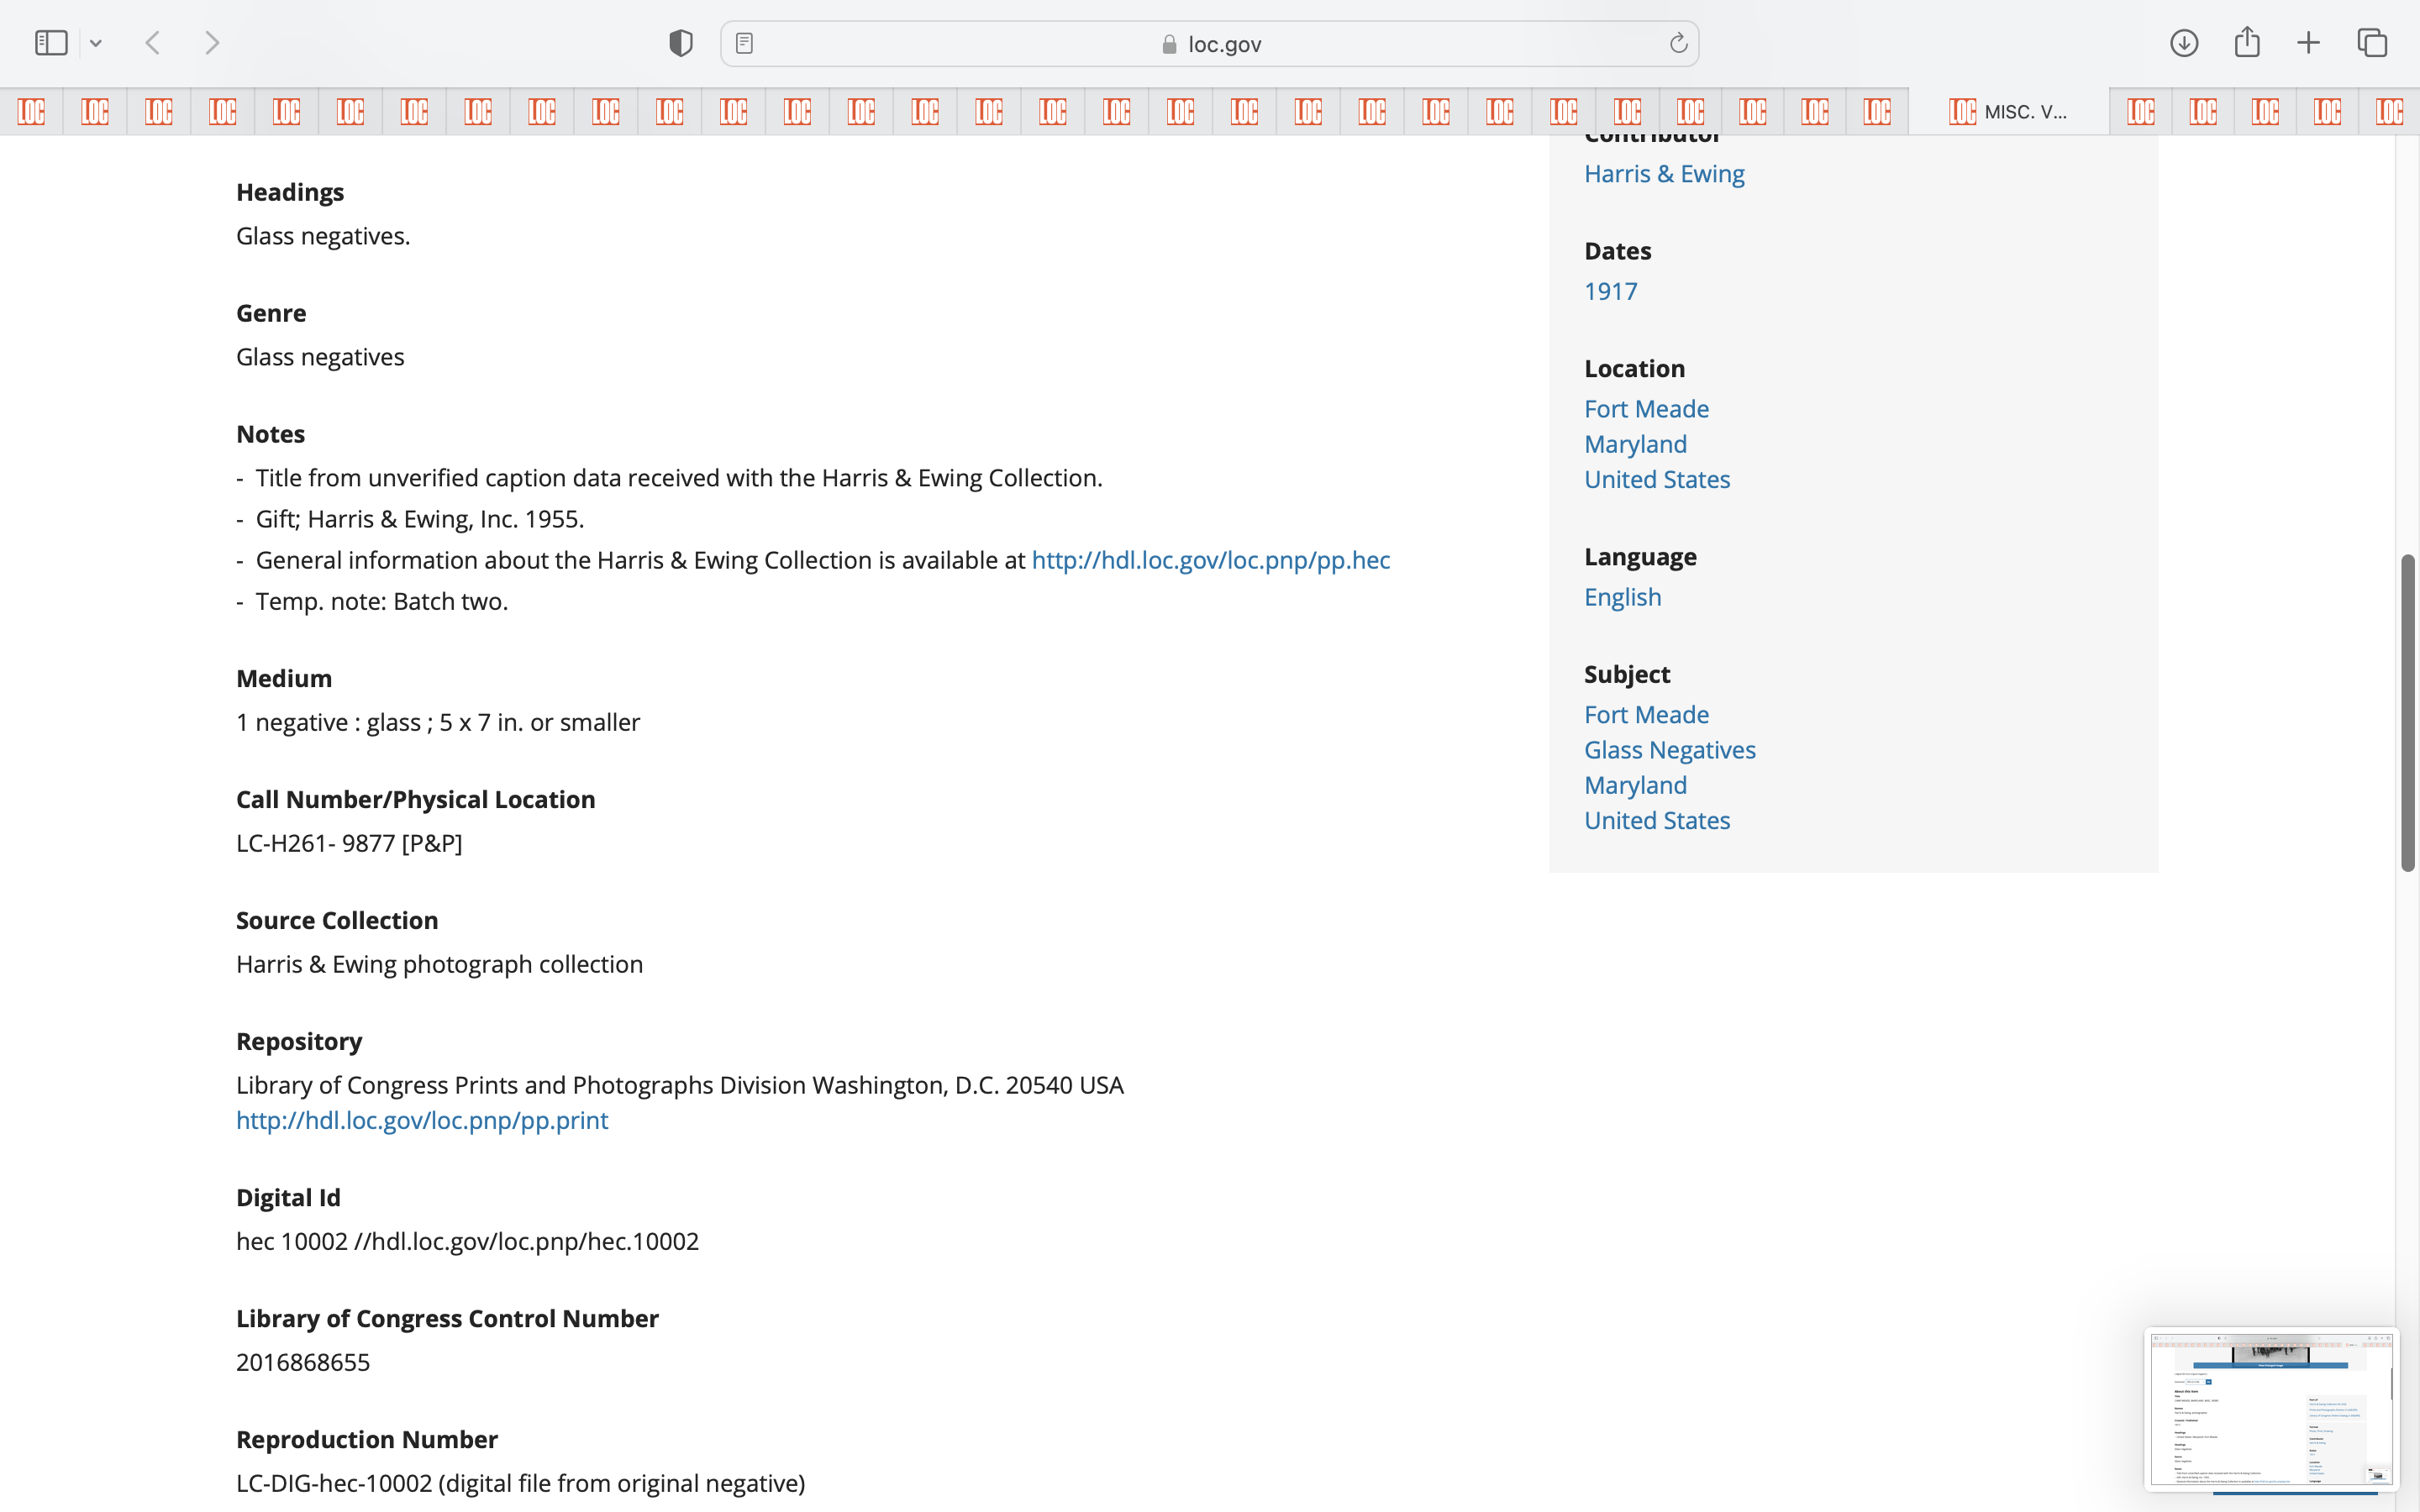This screenshot has height=1512, width=2420.
Task: Open the Glass Negatives subject link
Action: [1669, 750]
